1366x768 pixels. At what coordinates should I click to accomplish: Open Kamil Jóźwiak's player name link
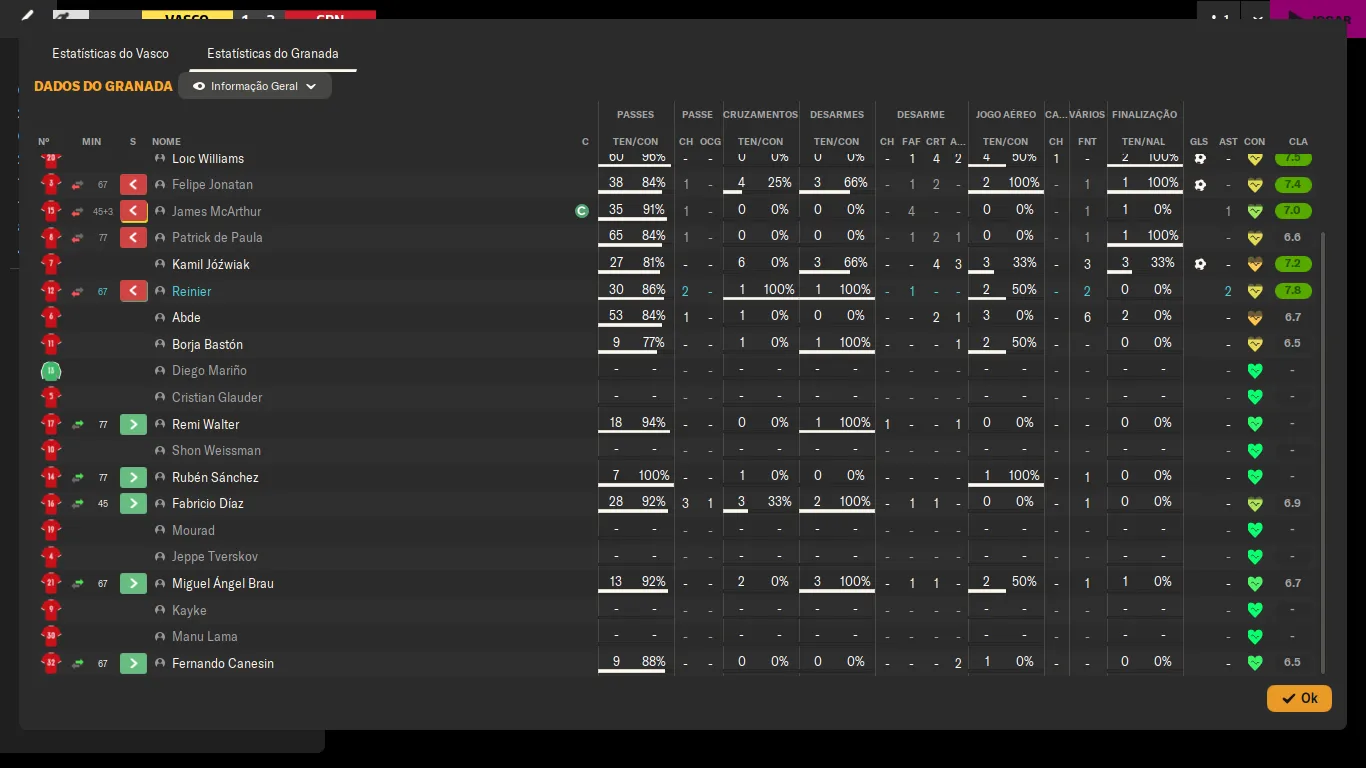coord(211,264)
